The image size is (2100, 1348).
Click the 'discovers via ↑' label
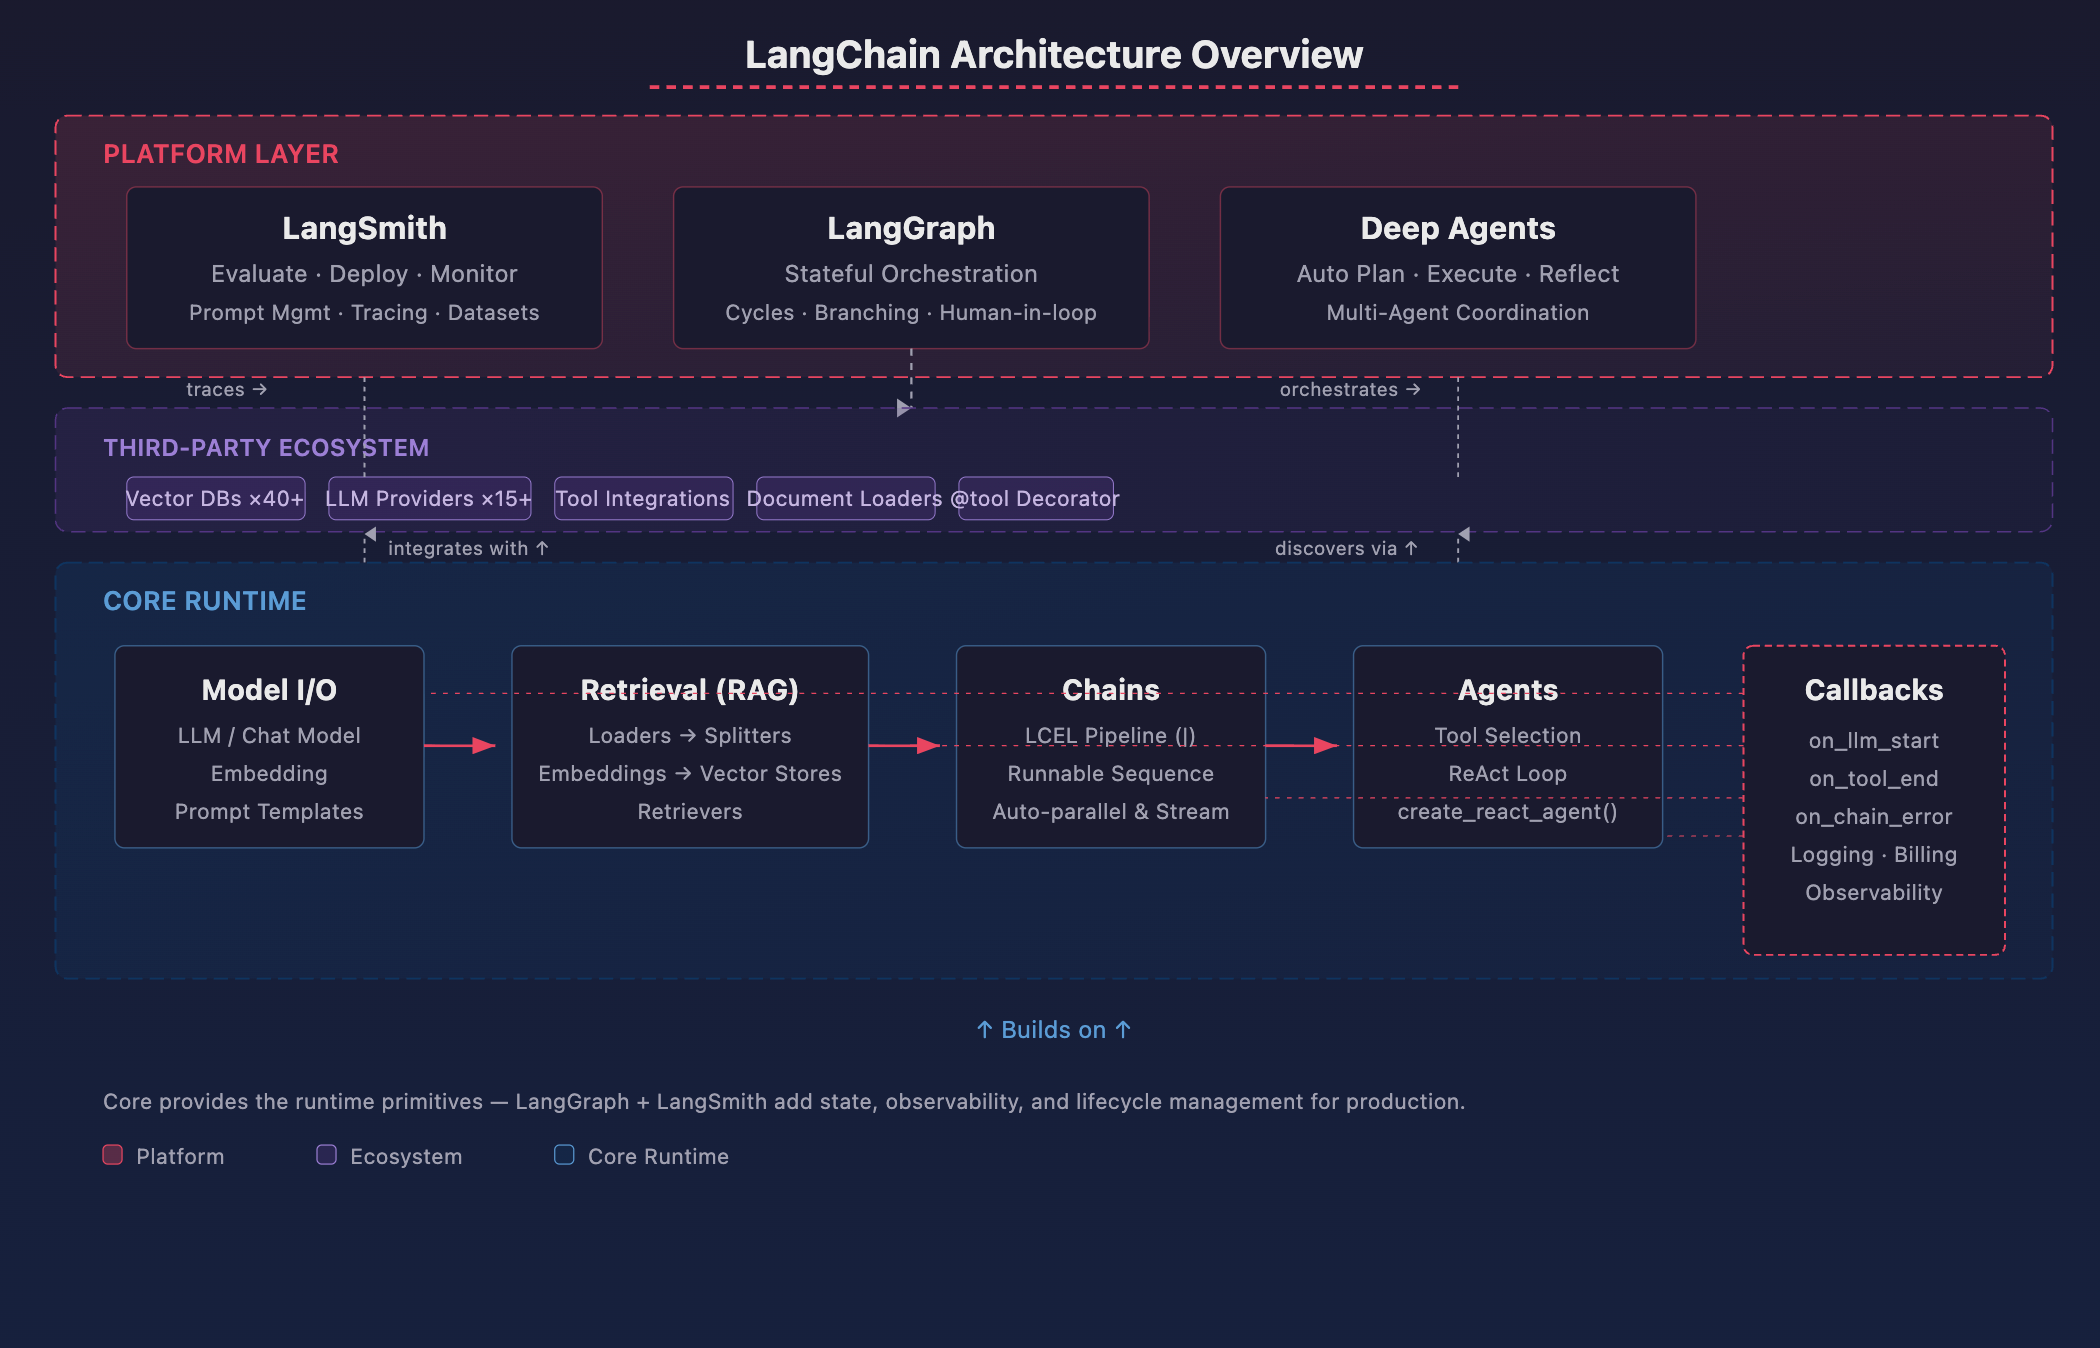(x=1346, y=548)
